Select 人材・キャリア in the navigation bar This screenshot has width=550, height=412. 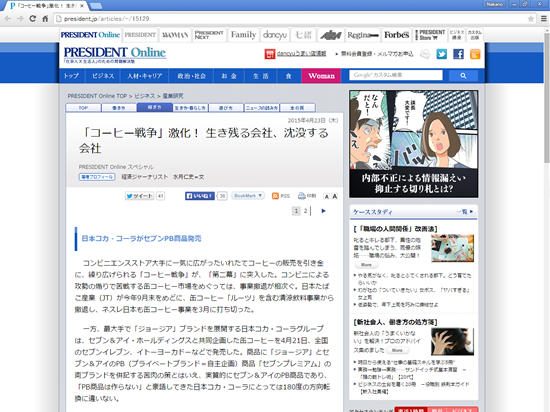(145, 76)
